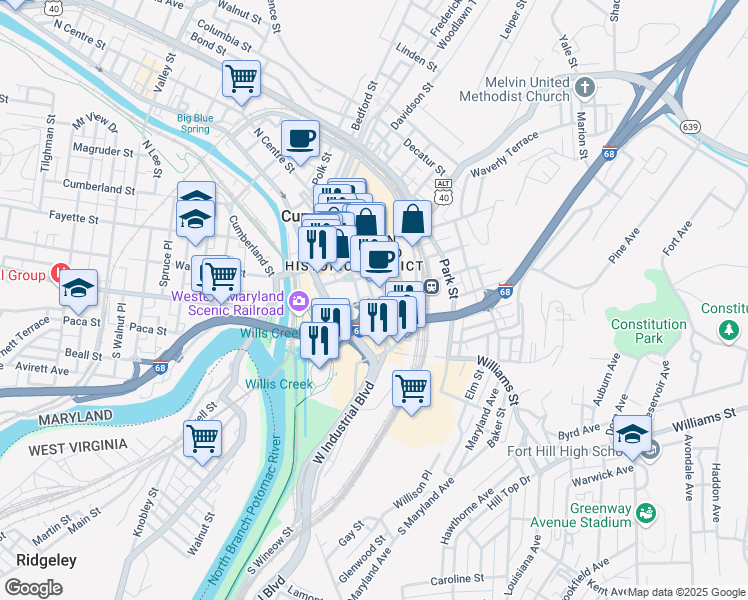Open the shopping bag marker near Park St
The height and width of the screenshot is (600, 748).
[x=413, y=220]
